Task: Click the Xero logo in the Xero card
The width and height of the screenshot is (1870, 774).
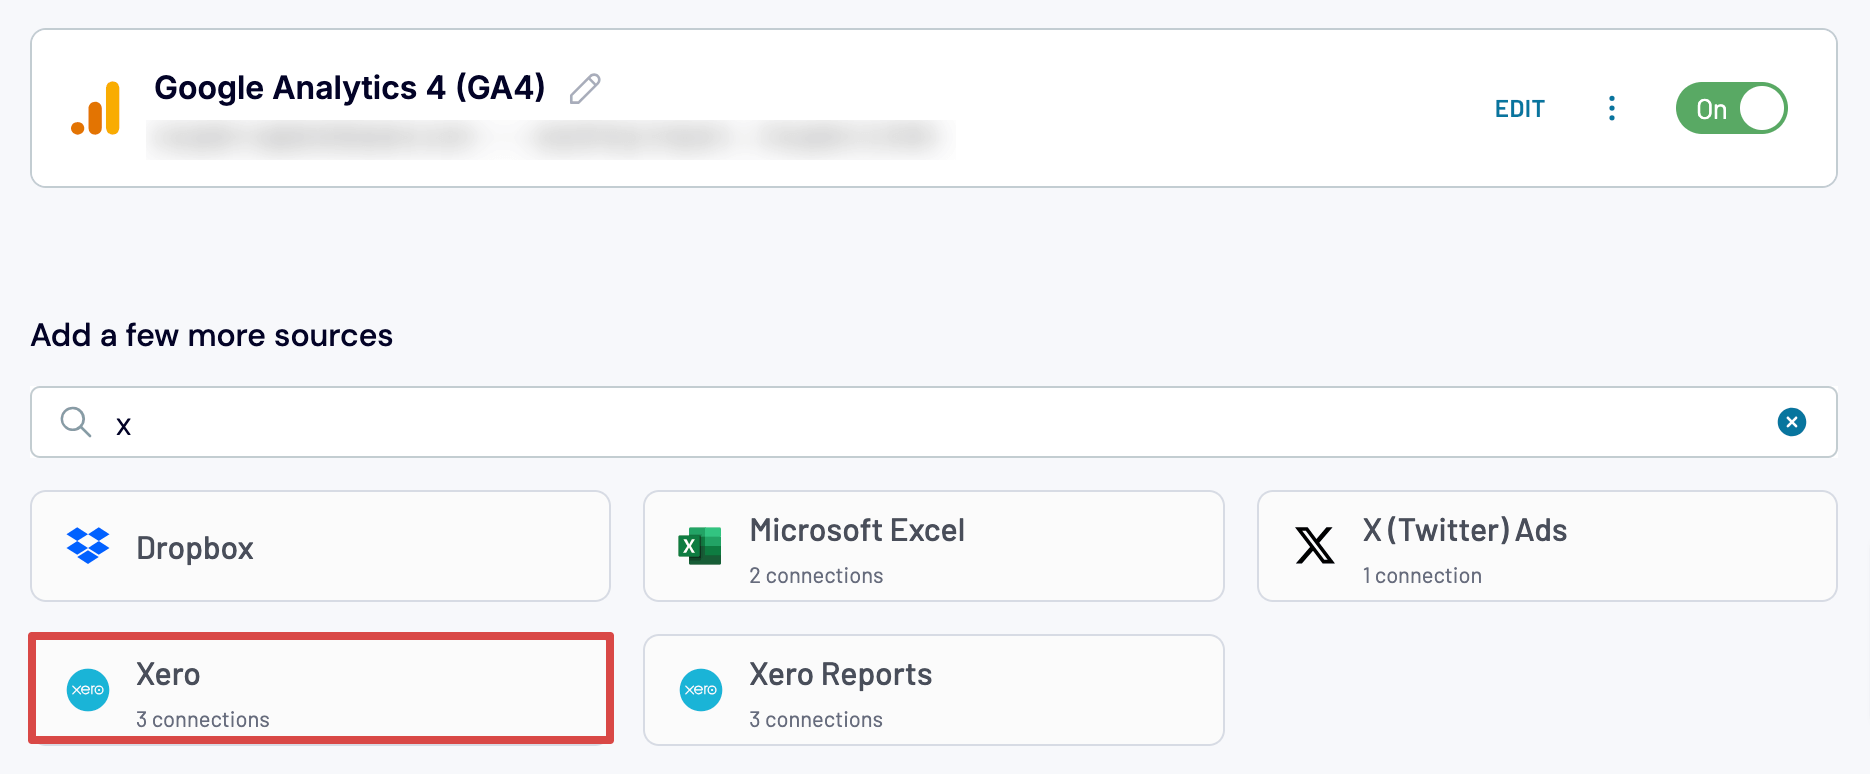Action: click(88, 690)
